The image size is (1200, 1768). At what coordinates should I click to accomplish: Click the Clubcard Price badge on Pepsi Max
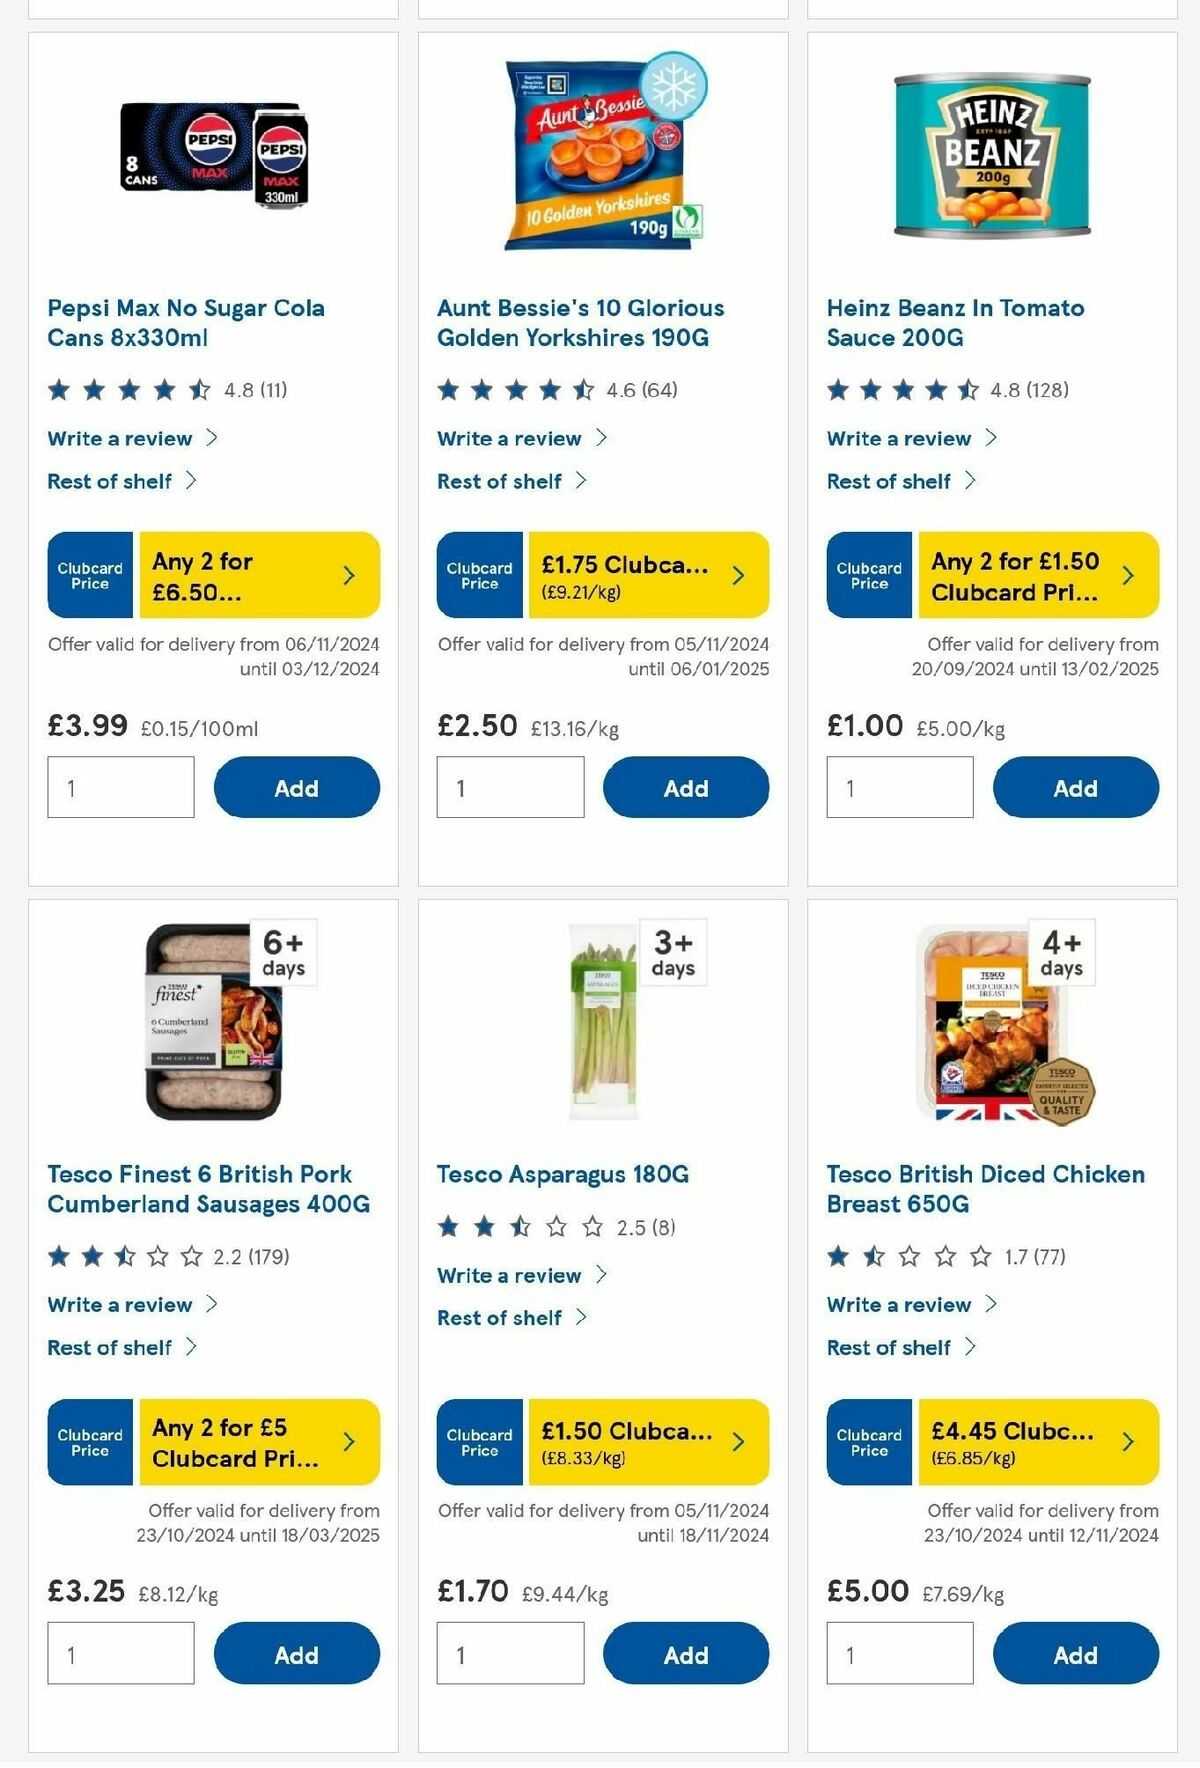(88, 575)
